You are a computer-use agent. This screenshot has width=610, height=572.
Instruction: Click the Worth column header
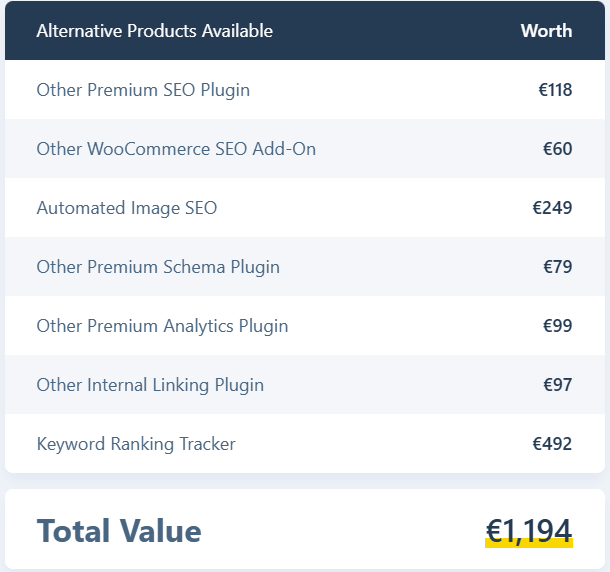(546, 31)
